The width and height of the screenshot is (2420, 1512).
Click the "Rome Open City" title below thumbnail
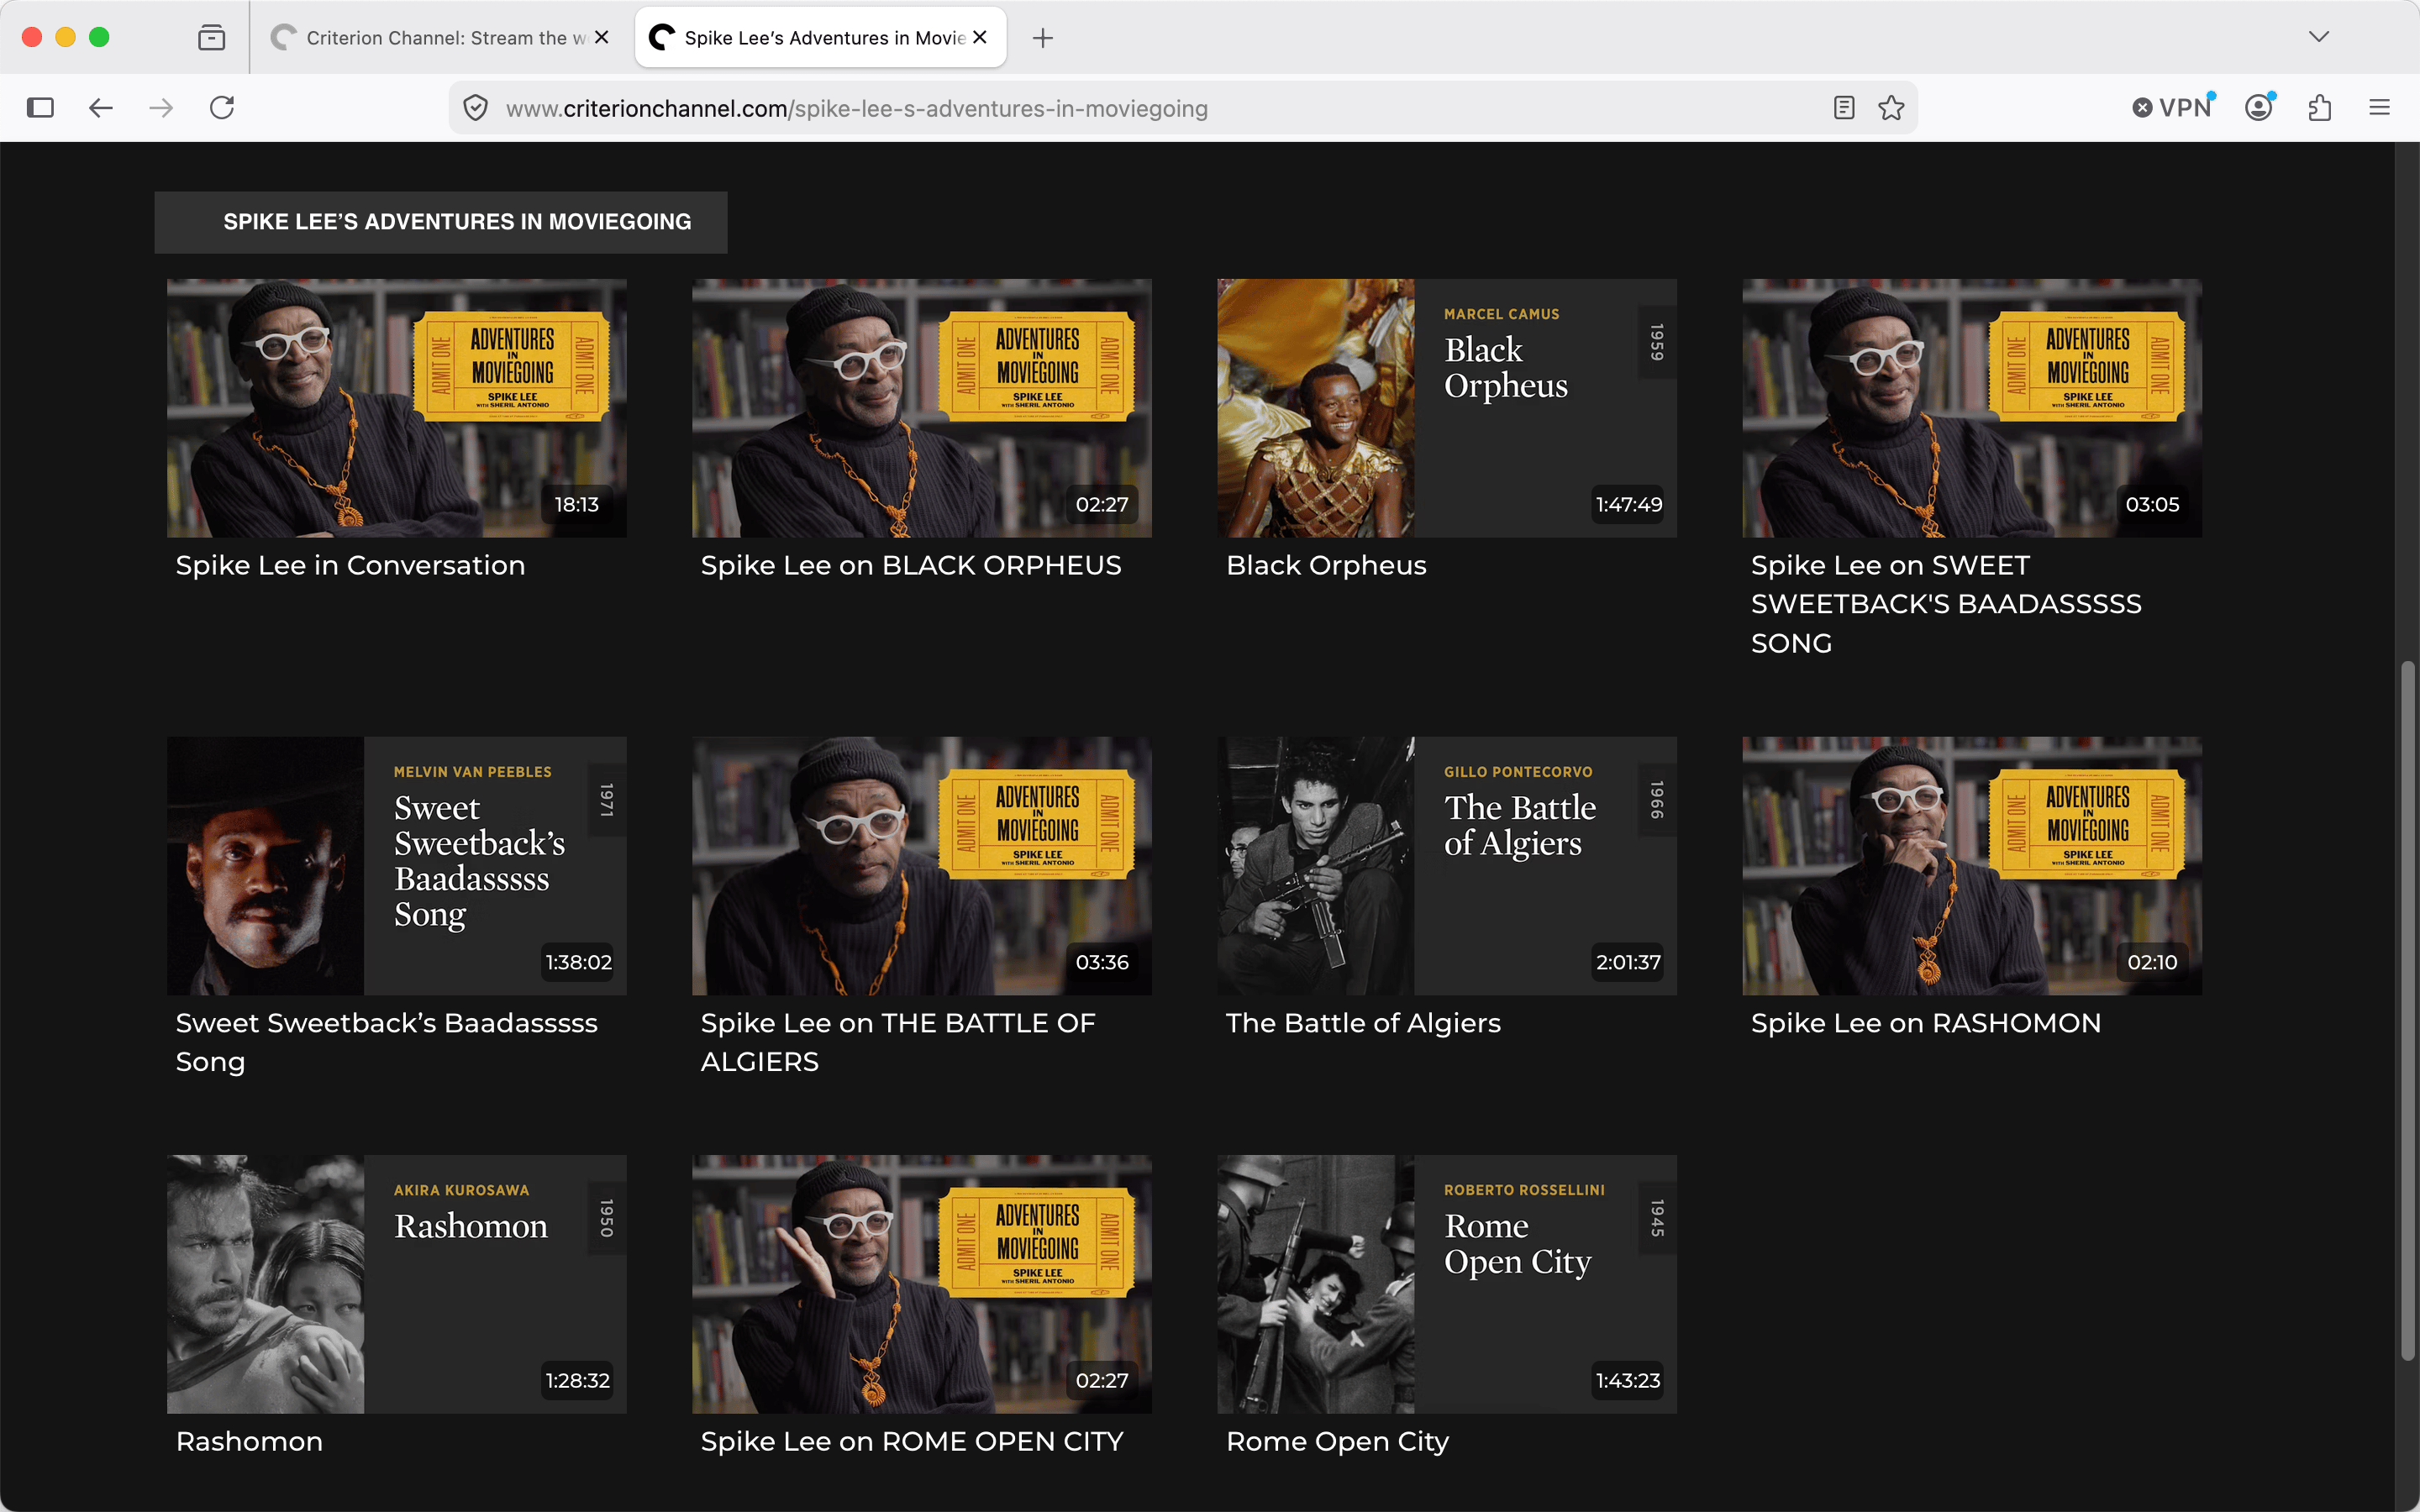pos(1337,1441)
